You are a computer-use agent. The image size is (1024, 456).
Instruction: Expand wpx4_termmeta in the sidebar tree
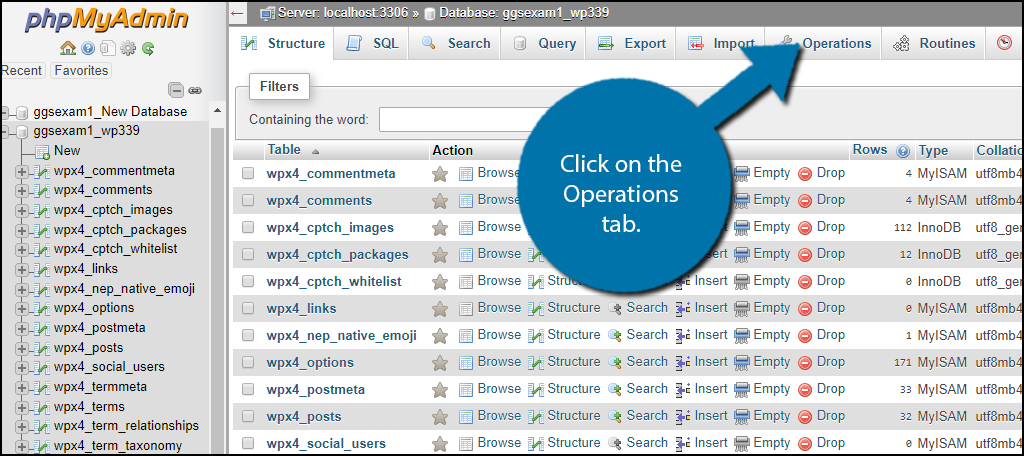tap(22, 387)
